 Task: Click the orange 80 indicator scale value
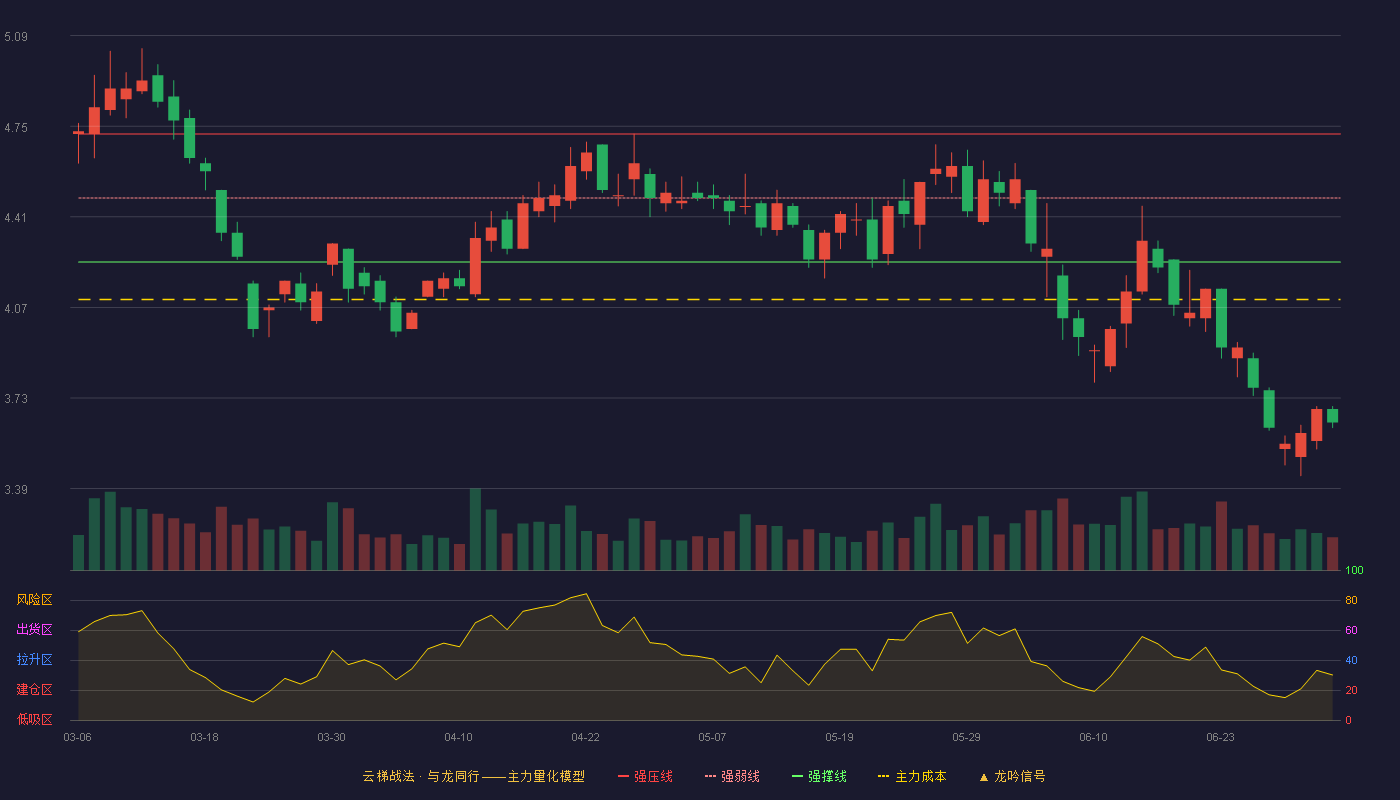coord(1351,600)
